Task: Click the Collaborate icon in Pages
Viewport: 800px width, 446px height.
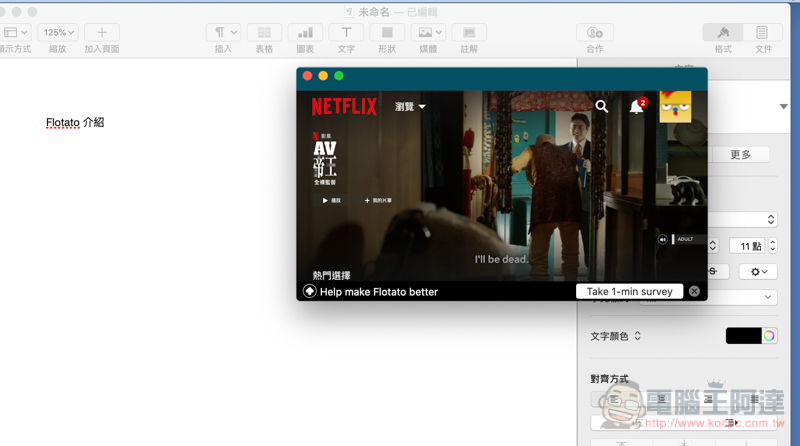Action: (595, 32)
